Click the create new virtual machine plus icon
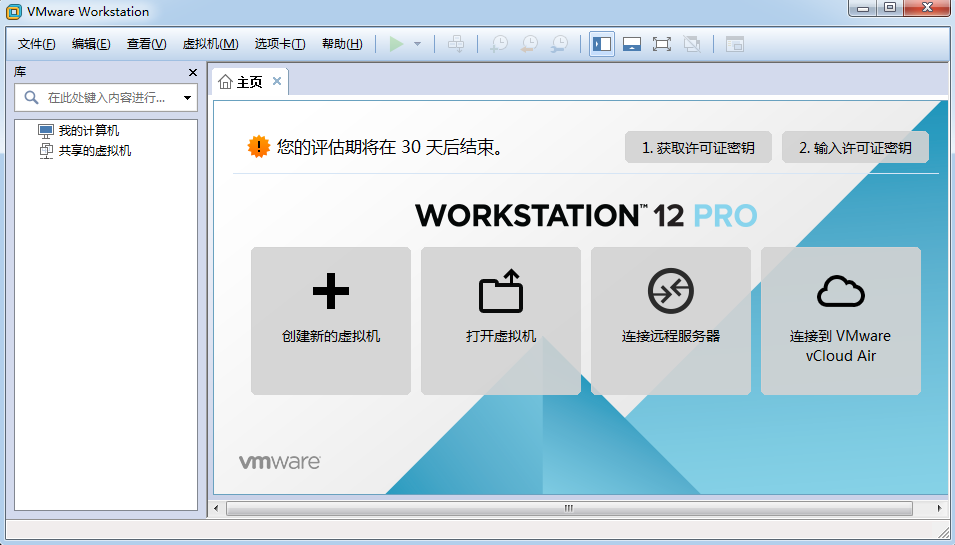 point(330,292)
